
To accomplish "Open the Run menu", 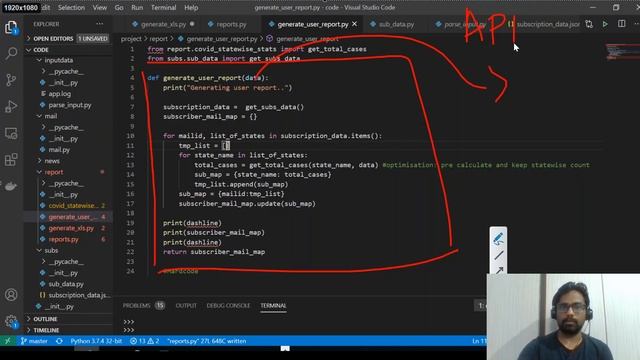I will pos(137,8).
